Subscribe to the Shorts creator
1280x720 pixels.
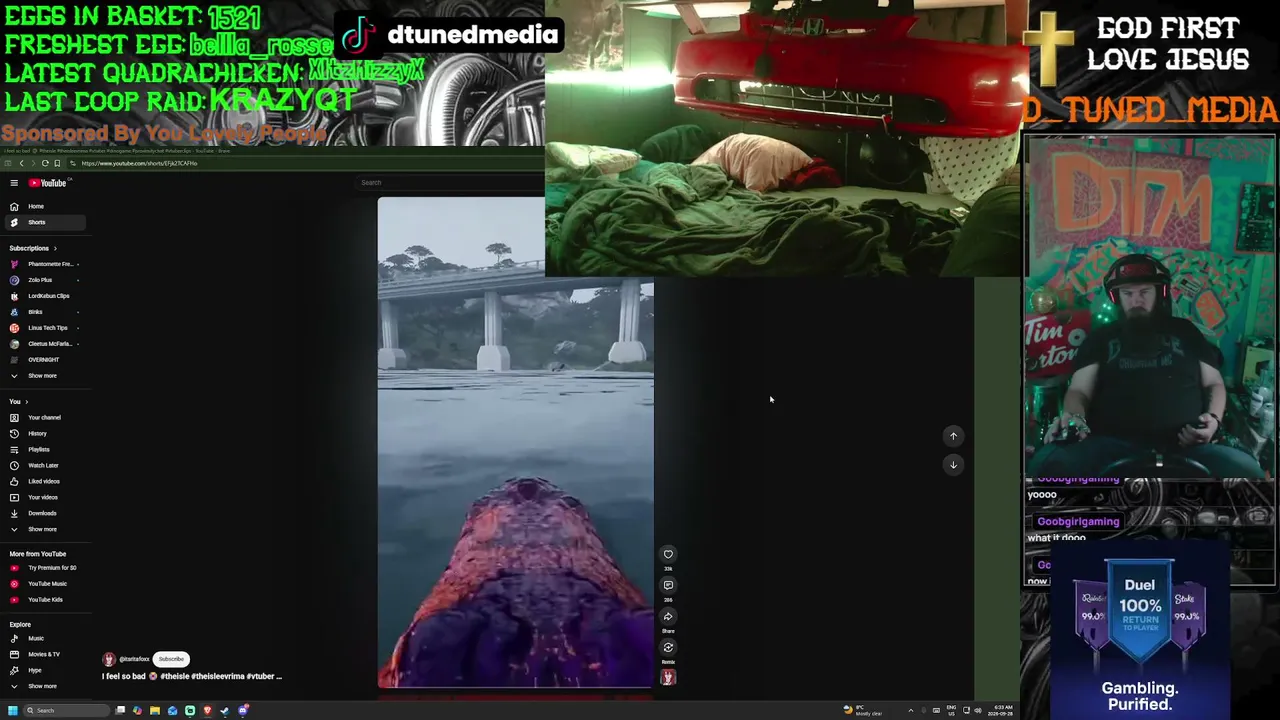(171, 660)
